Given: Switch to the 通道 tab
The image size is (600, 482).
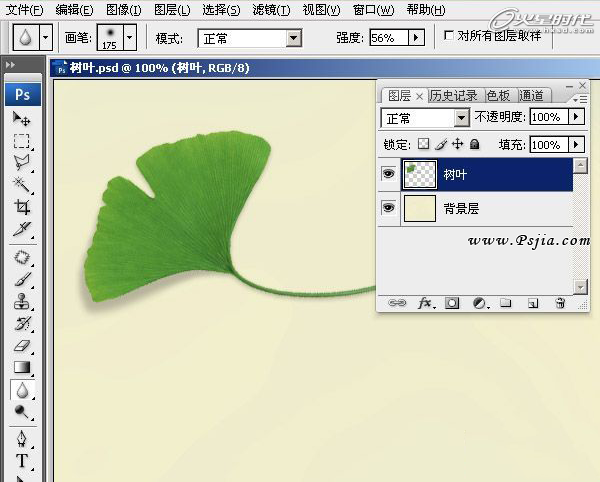Looking at the screenshot, I should (x=532, y=96).
